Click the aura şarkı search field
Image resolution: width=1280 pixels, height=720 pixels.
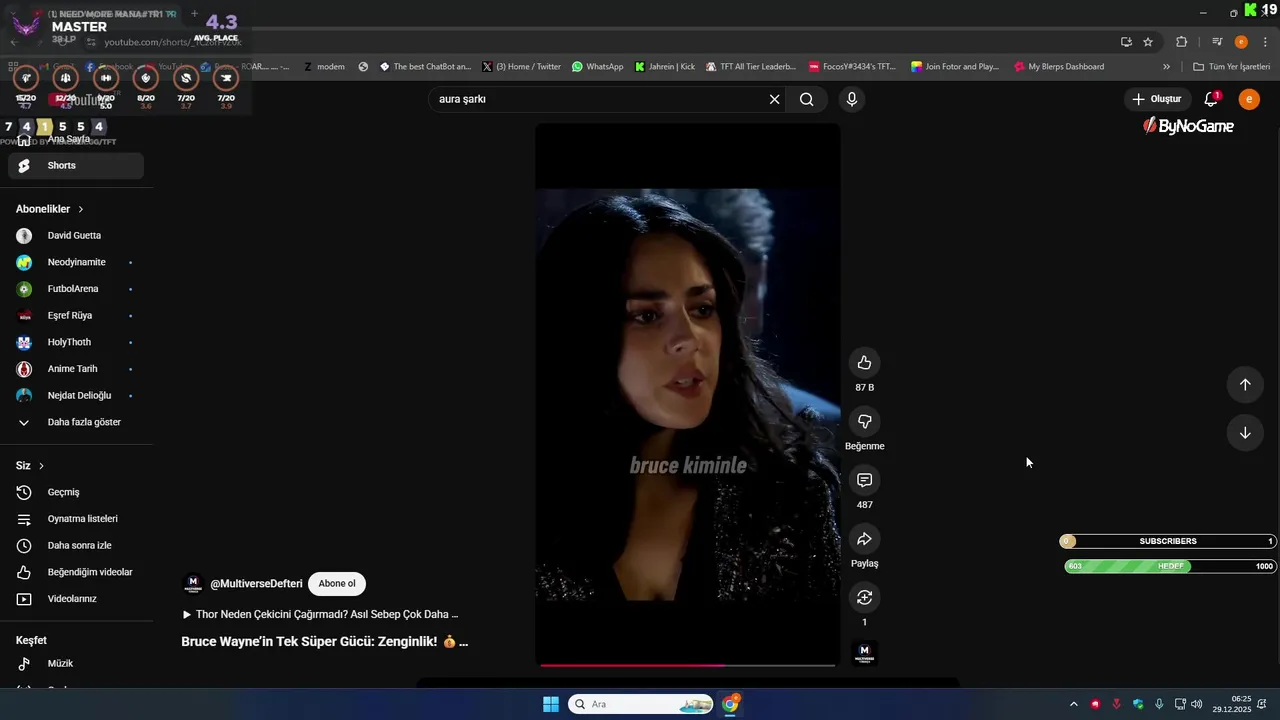tap(600, 99)
